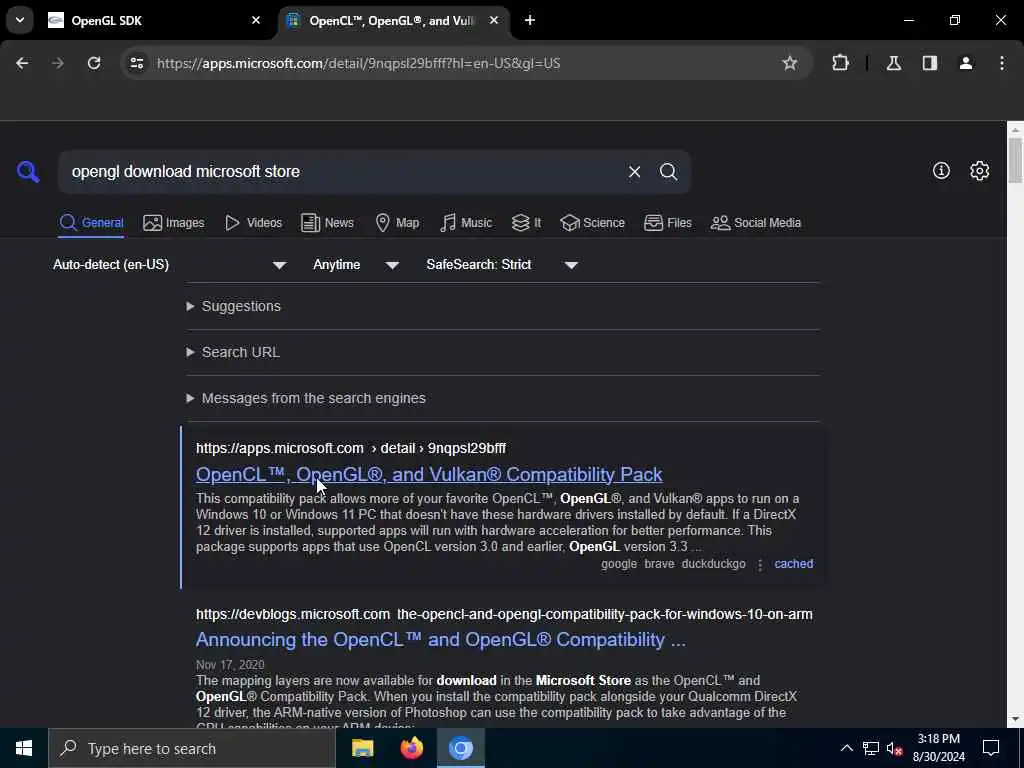Image resolution: width=1024 pixels, height=768 pixels.
Task: Open the Extensions puzzle icon
Action: pos(840,63)
